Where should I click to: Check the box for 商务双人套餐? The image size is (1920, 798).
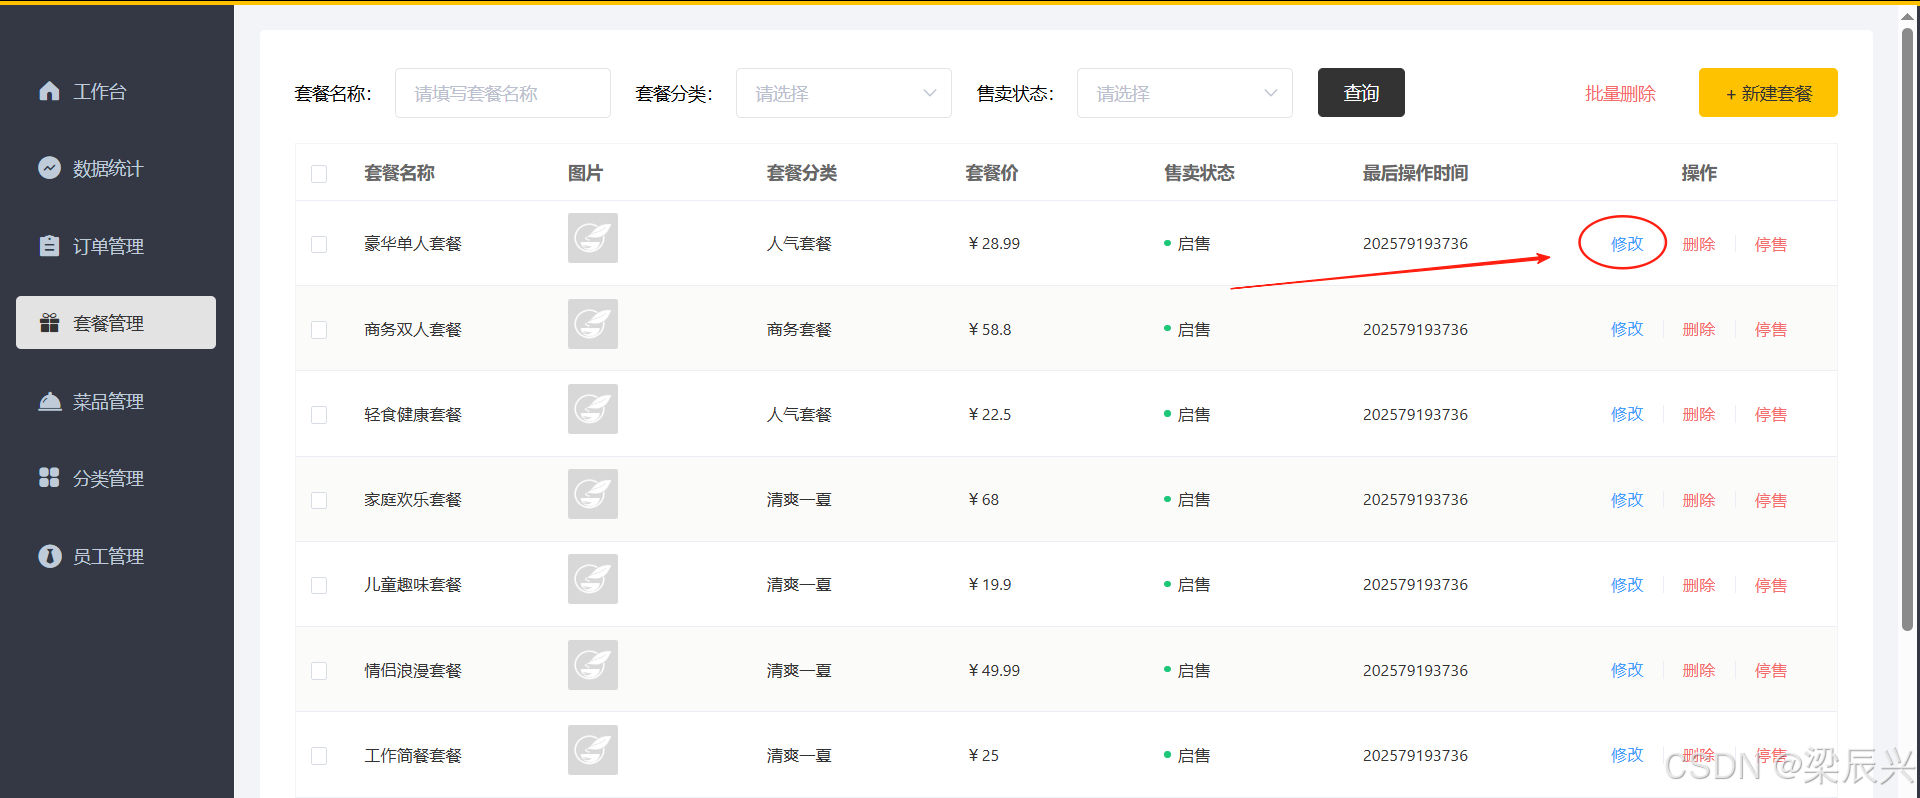(319, 330)
